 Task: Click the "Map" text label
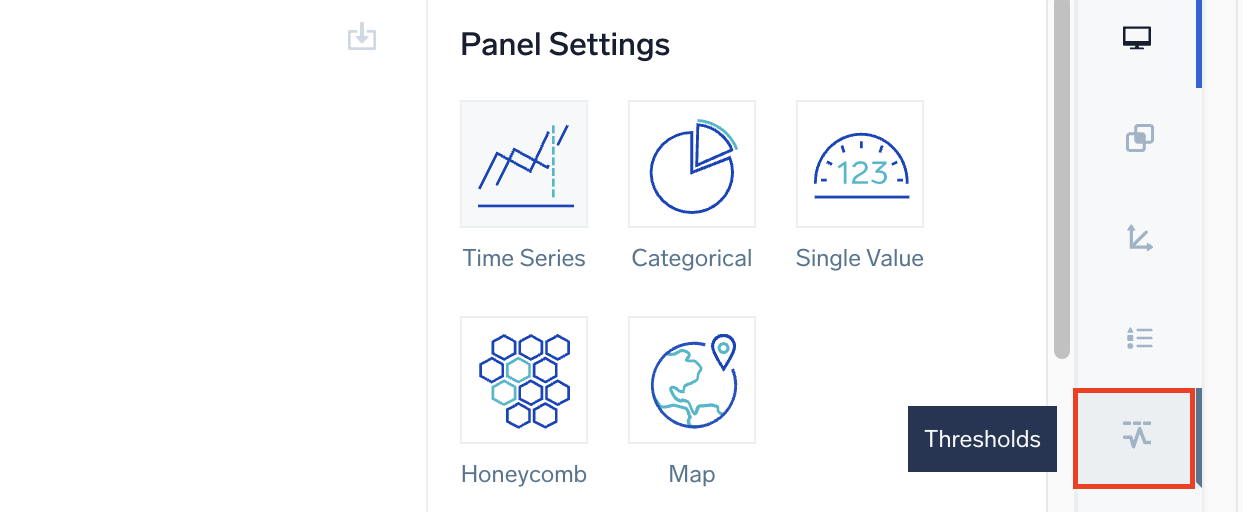point(692,474)
